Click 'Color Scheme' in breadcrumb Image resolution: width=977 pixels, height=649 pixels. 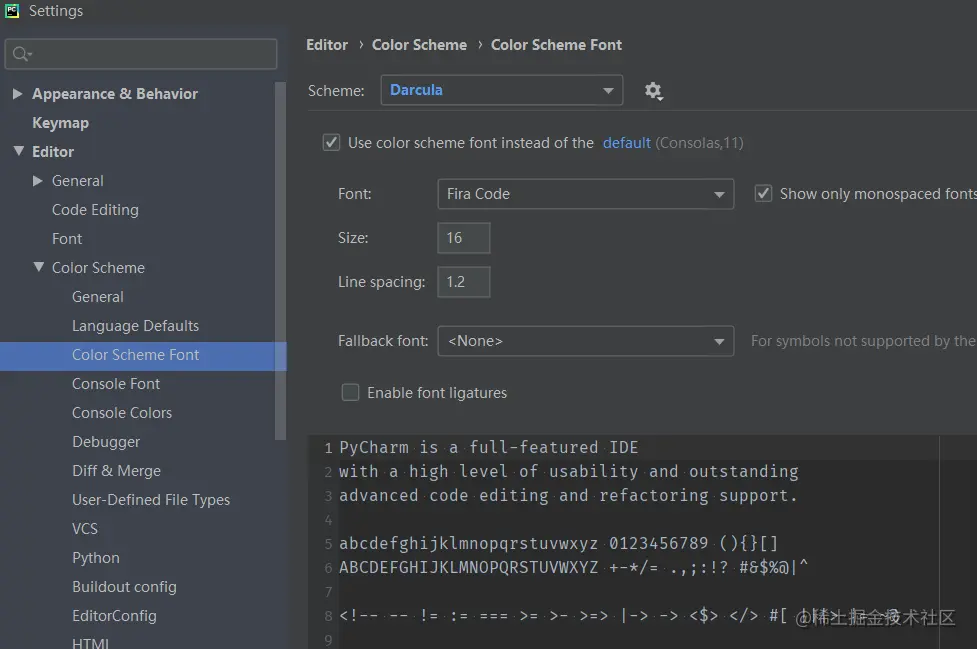tap(419, 45)
